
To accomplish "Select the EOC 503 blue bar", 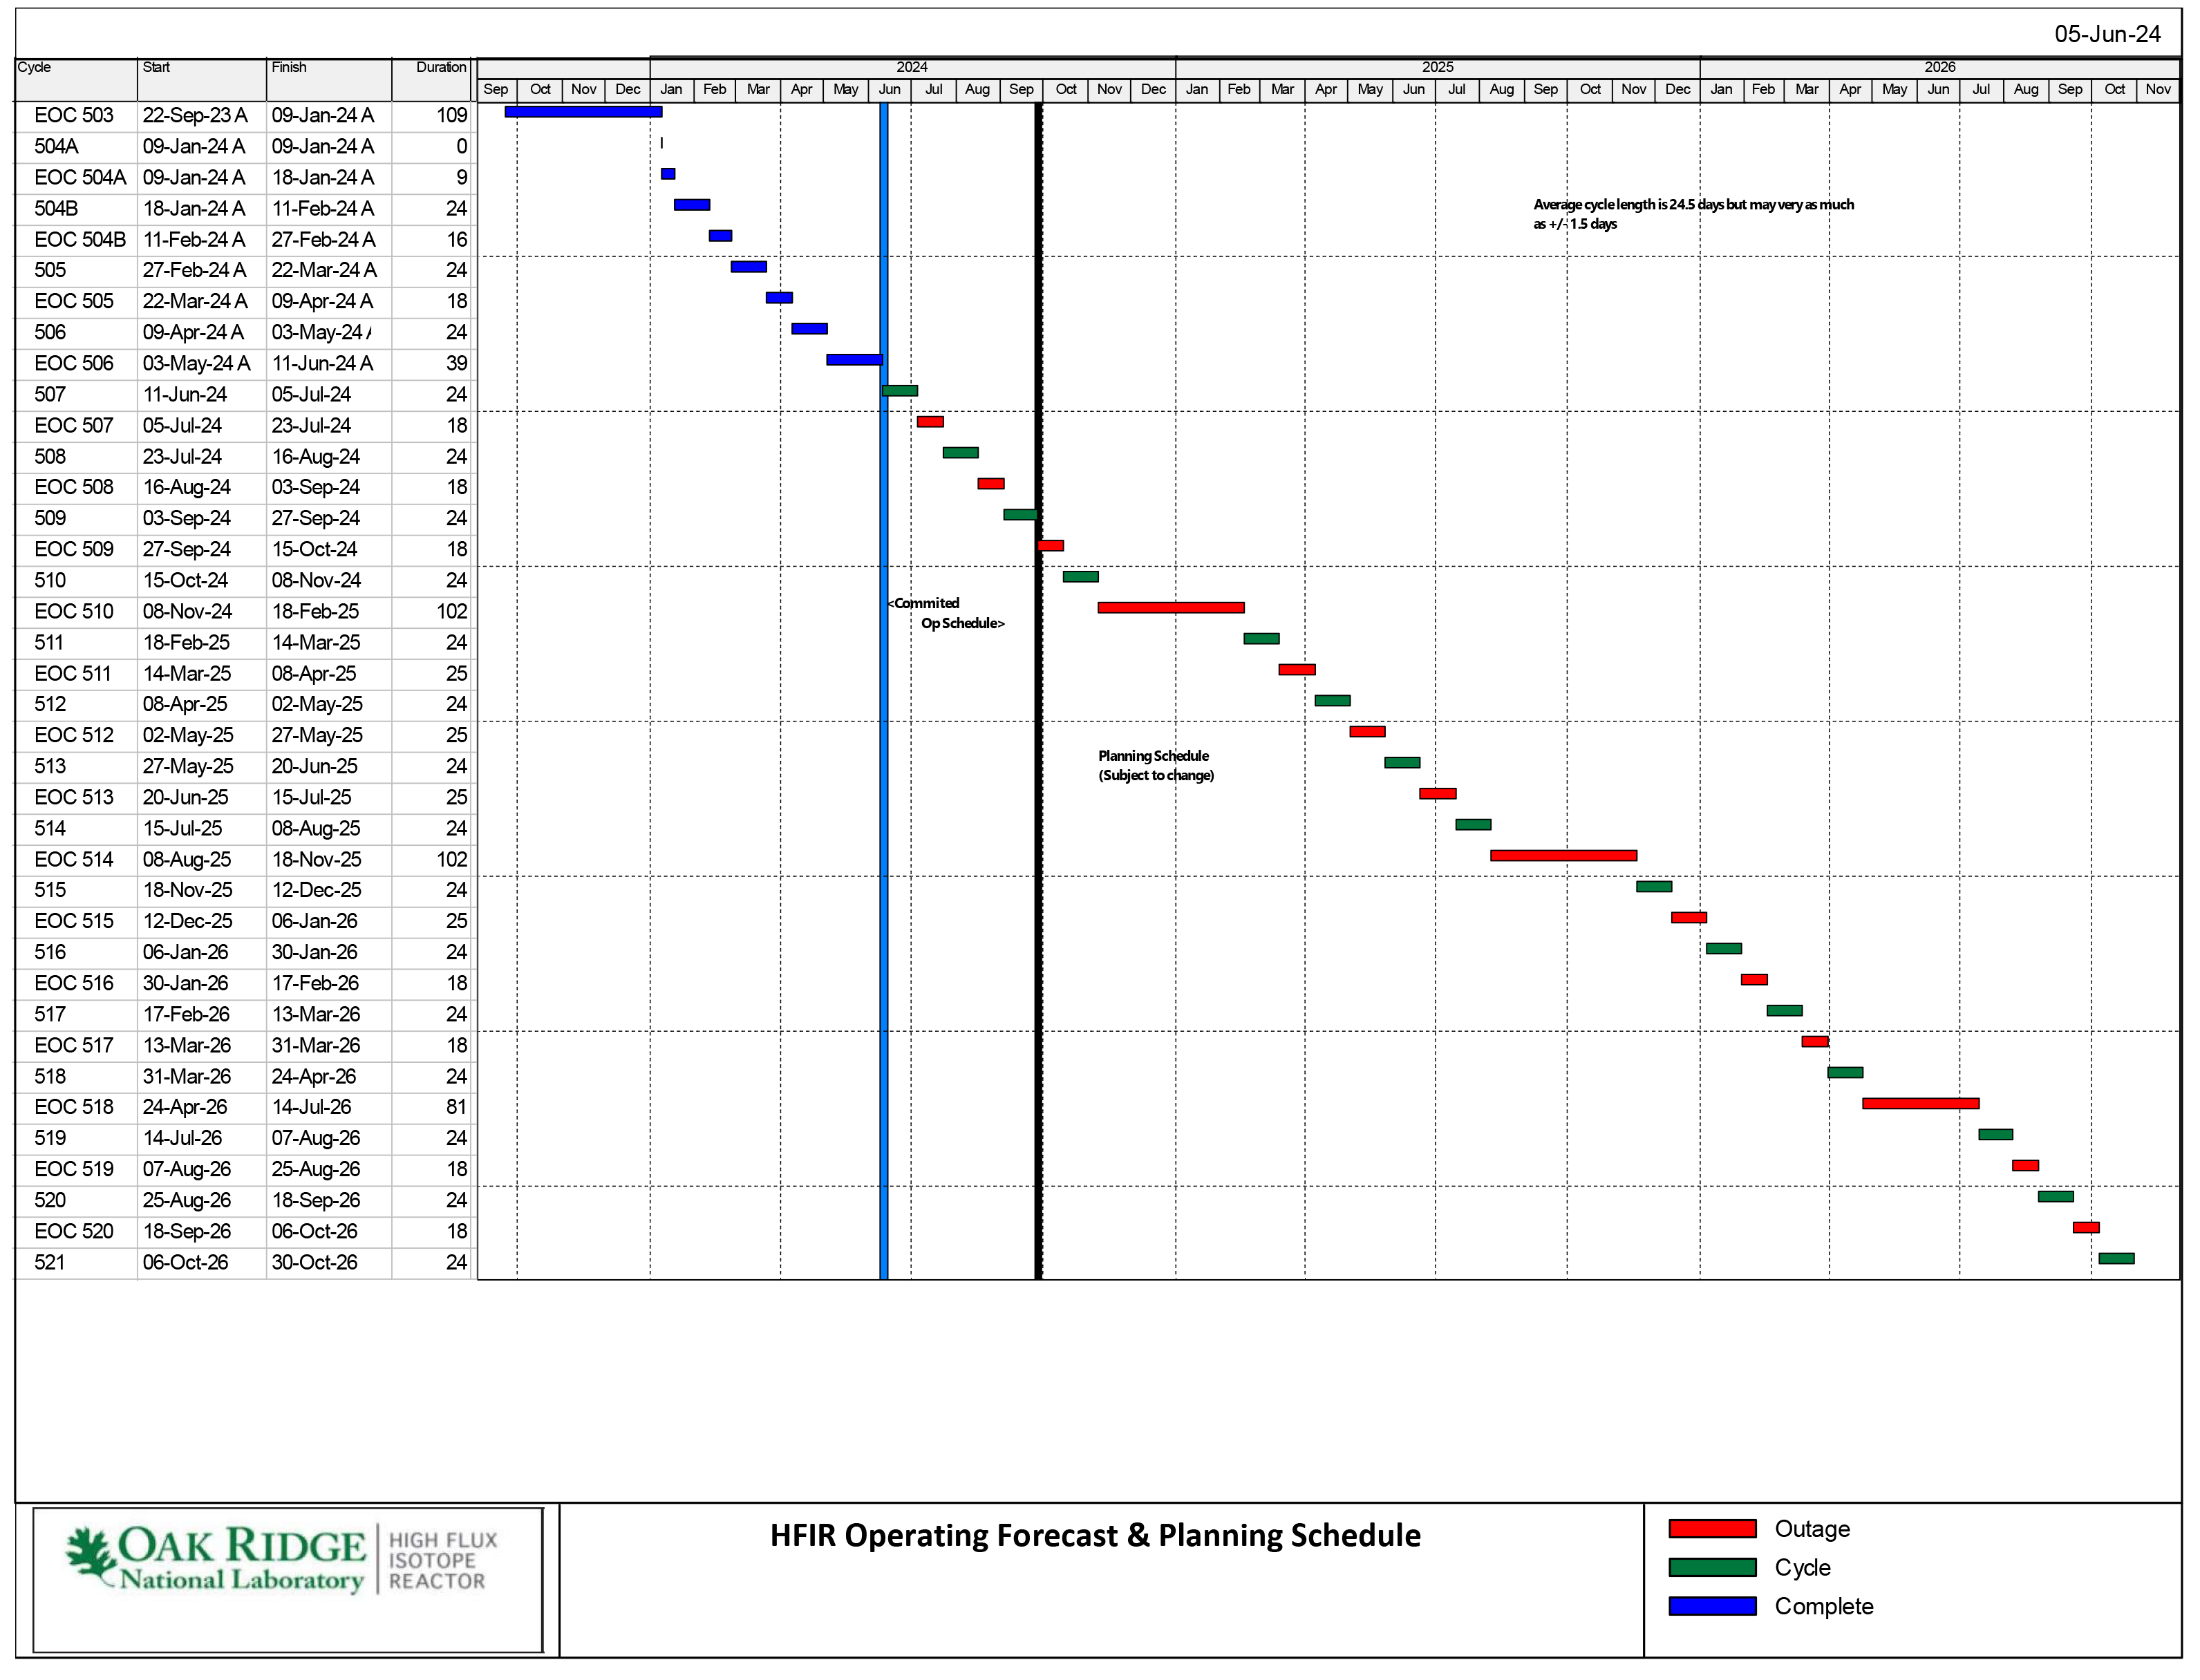I will tap(583, 112).
